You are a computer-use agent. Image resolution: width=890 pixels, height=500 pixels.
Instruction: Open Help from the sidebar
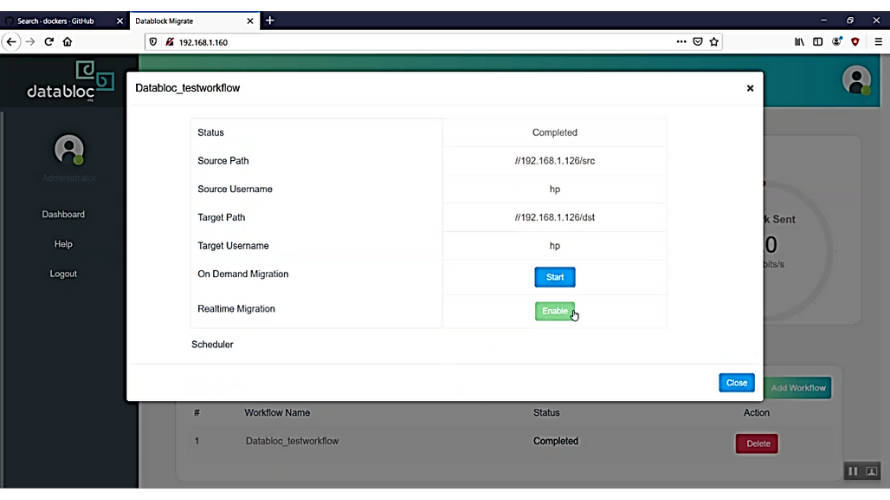click(63, 244)
